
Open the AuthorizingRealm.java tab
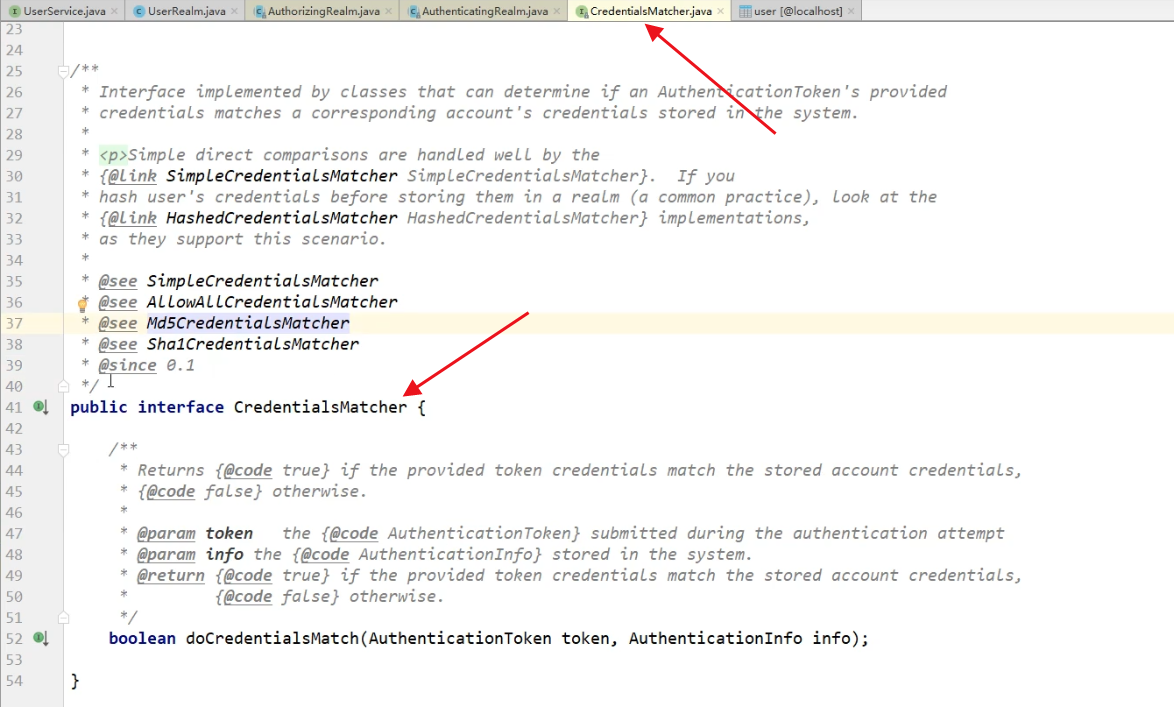323,11
